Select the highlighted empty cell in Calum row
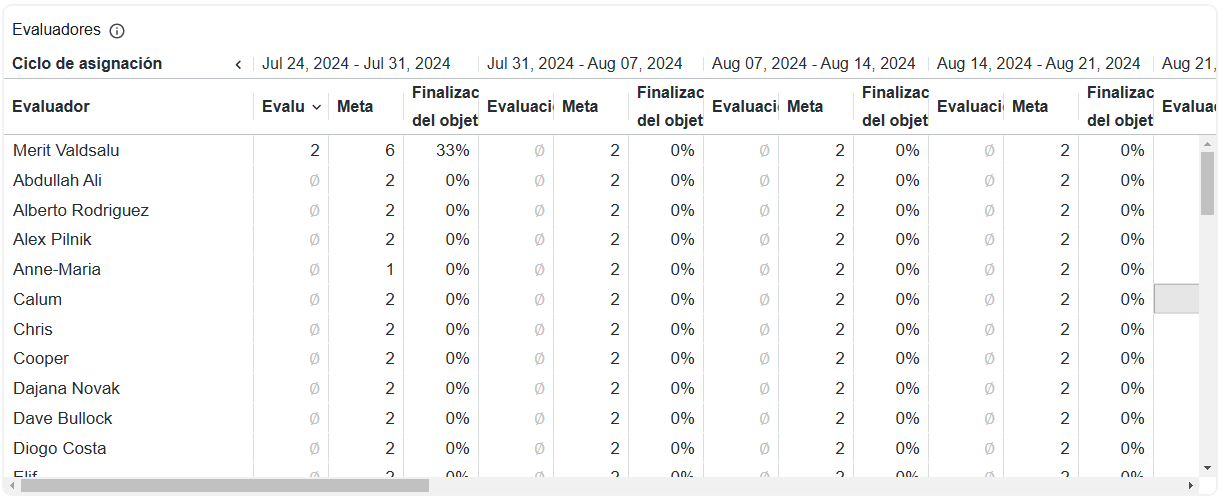1224x499 pixels. pyautogui.click(x=1177, y=299)
